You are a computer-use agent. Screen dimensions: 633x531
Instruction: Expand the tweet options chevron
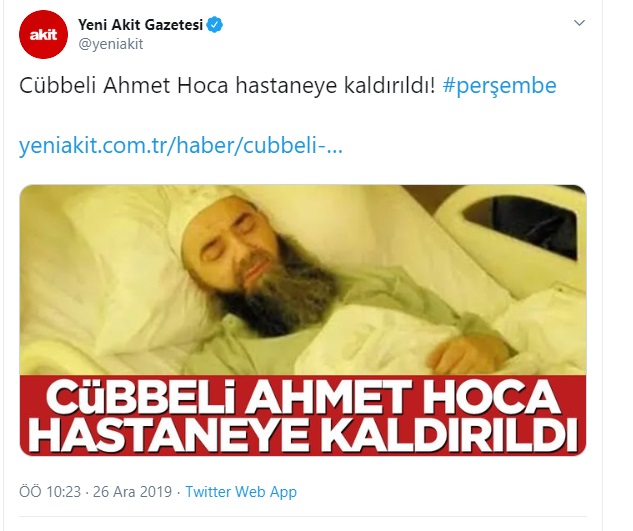(x=579, y=23)
